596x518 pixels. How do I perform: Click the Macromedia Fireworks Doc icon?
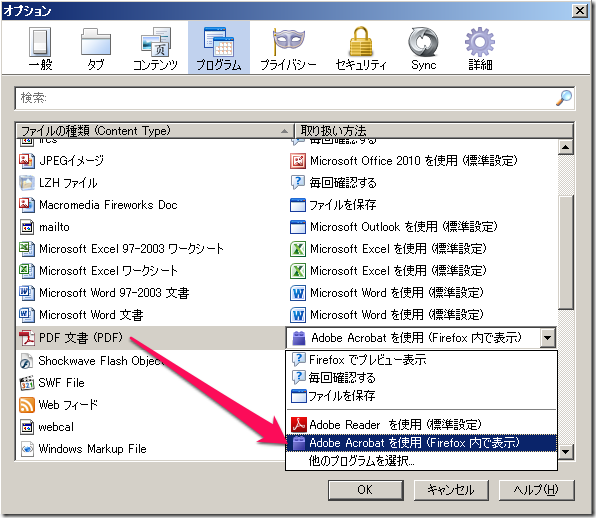click(27, 204)
